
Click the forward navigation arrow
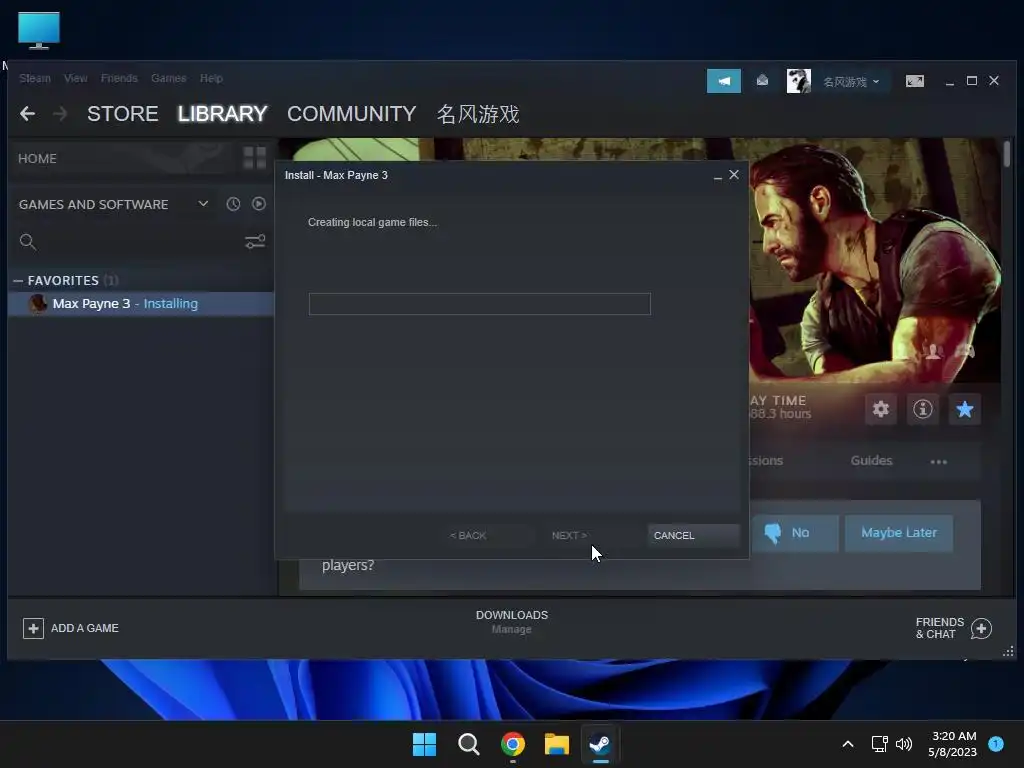60,114
